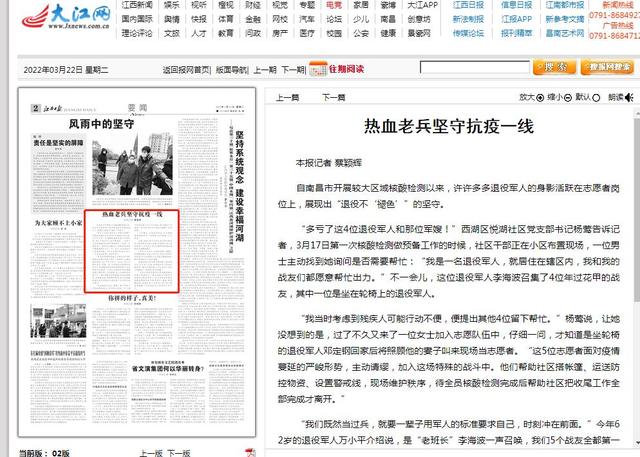
Task: Click 返回报网首页 link
Action: click(x=186, y=70)
